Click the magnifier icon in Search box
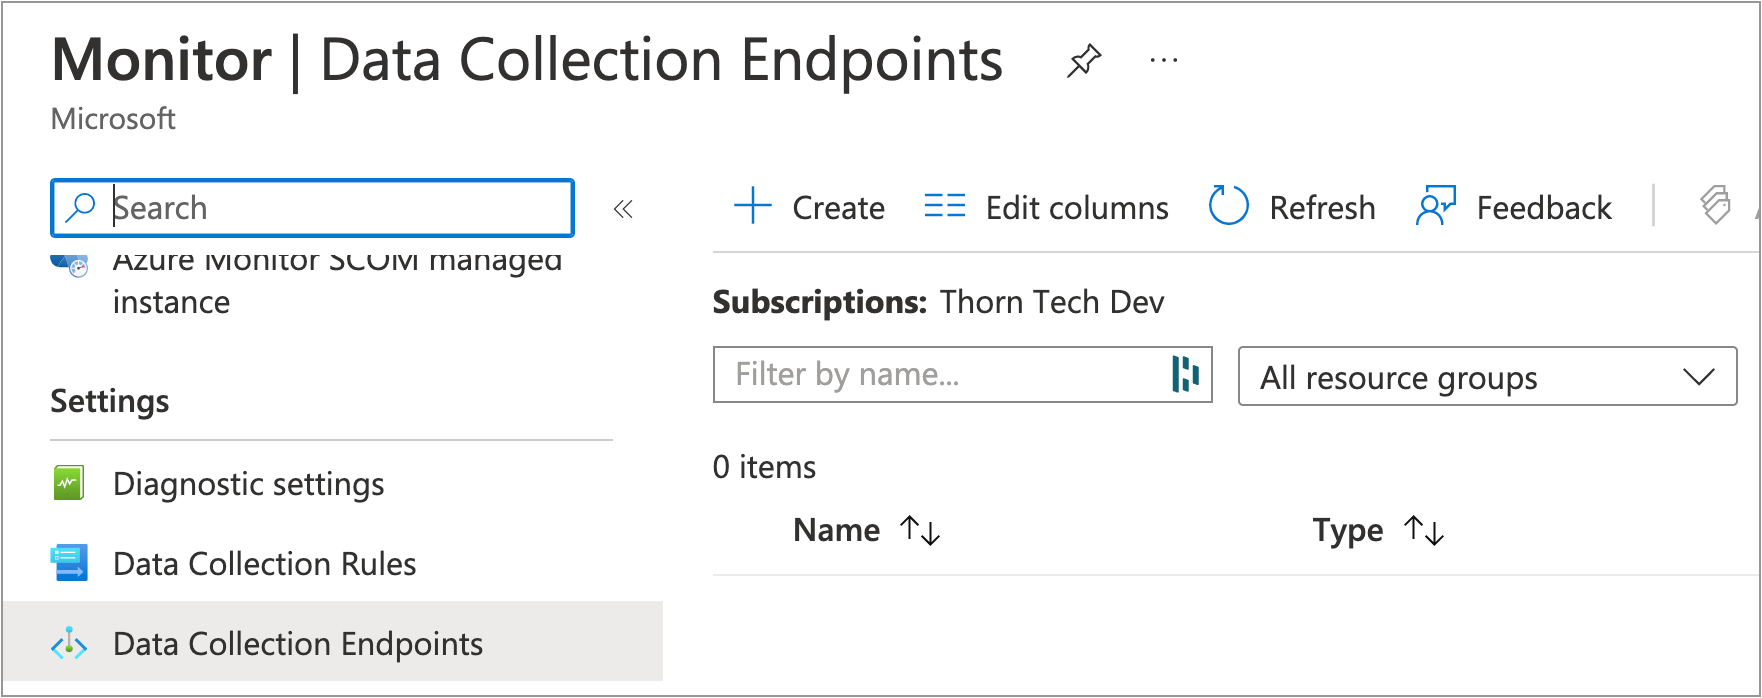1762x698 pixels. [x=80, y=208]
